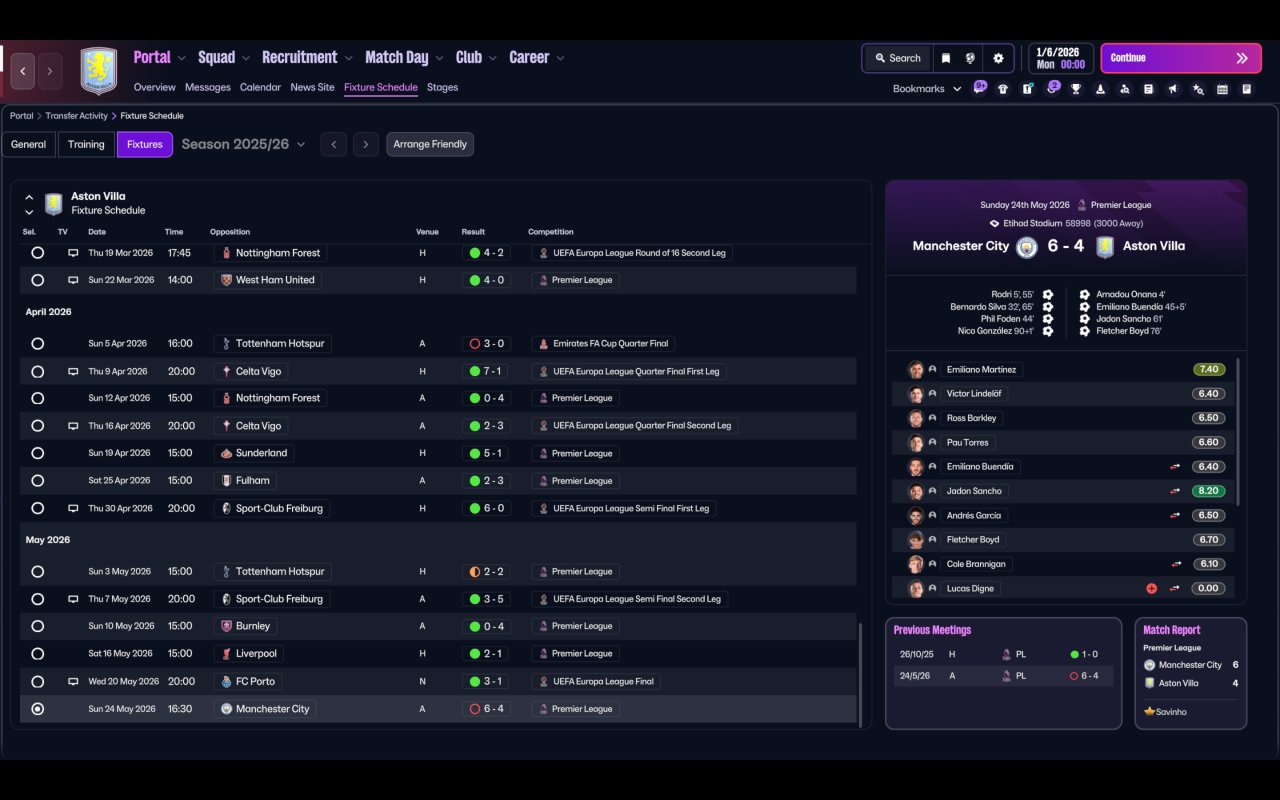
Task: Select the radio button for the West Ham United fixture
Action: click(38, 280)
